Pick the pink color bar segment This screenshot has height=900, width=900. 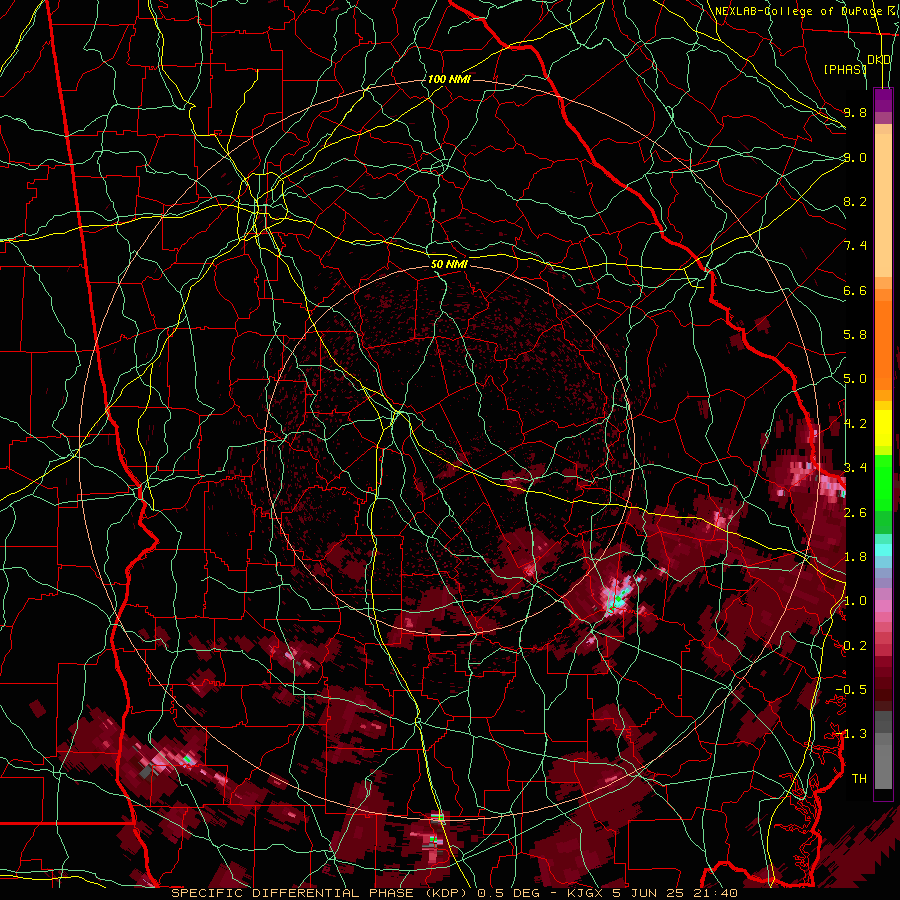coord(883,606)
